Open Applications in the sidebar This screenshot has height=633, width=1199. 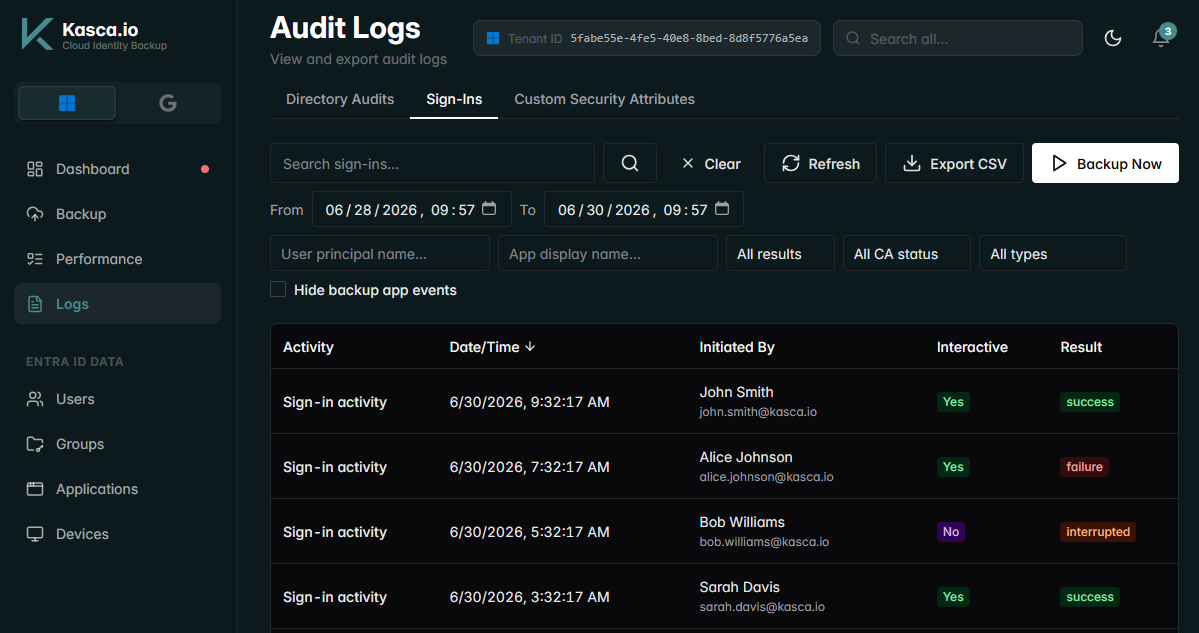click(117, 489)
